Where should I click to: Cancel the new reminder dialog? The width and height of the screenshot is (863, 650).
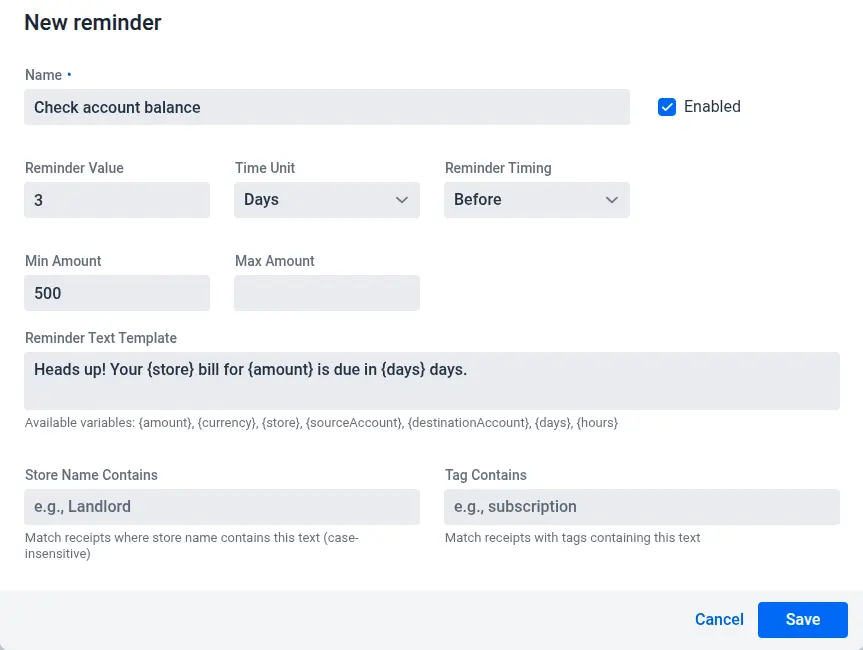point(719,620)
